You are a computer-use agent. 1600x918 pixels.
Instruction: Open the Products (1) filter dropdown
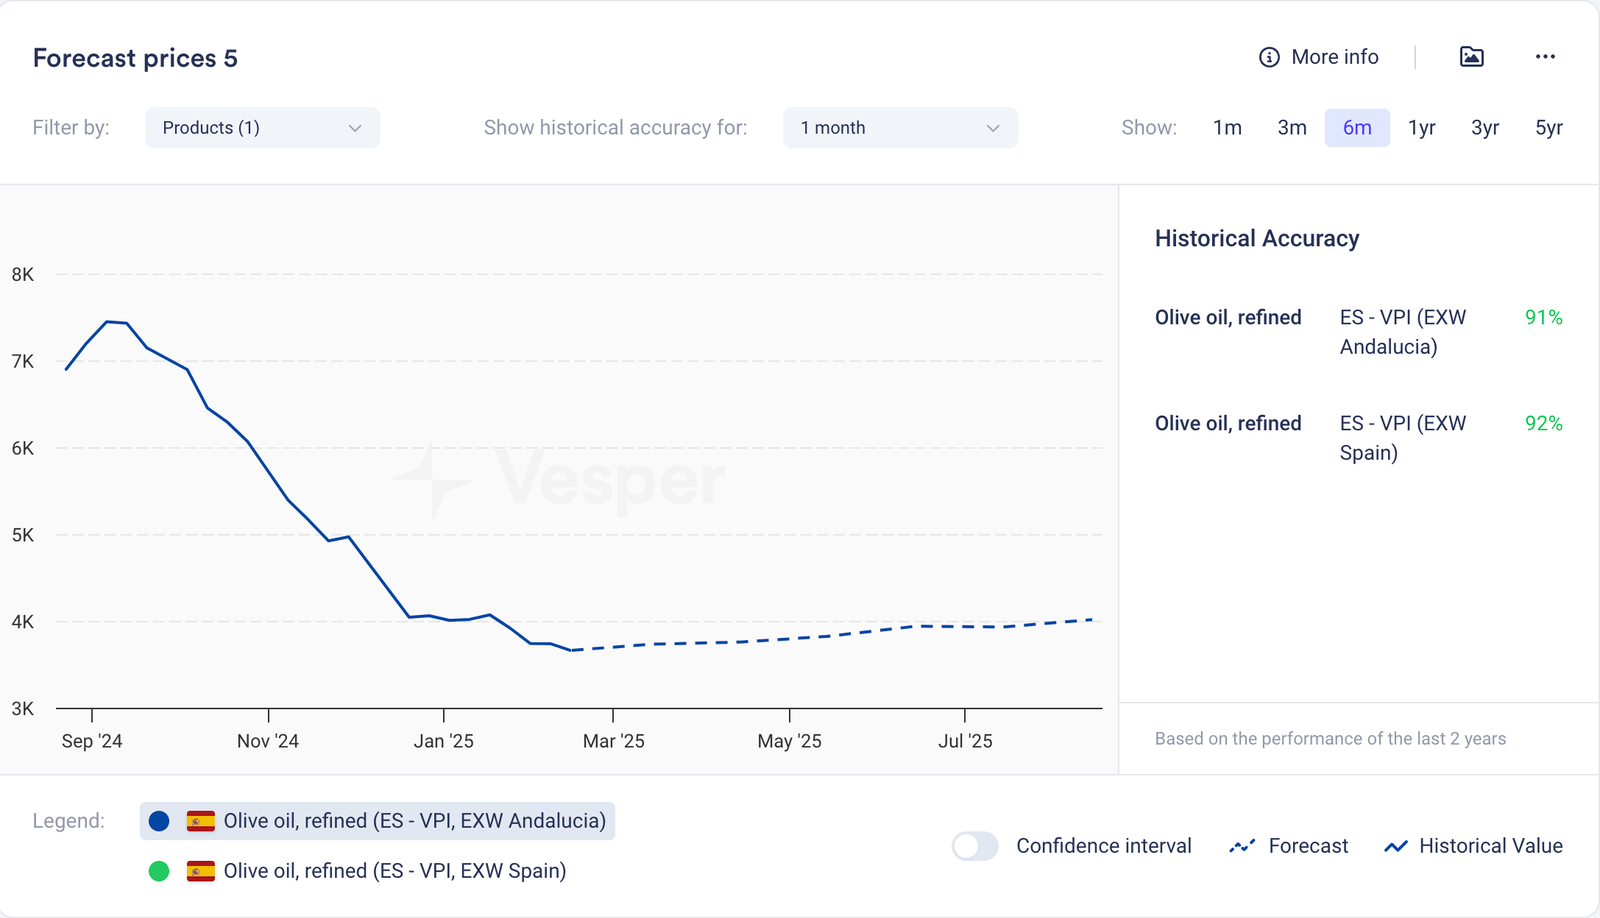[262, 128]
